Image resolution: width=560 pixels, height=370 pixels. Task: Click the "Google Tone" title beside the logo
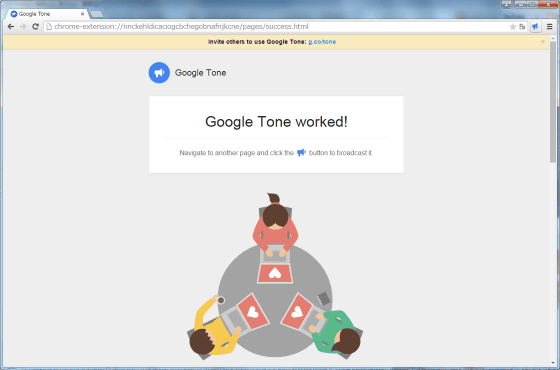pyautogui.click(x=200, y=72)
